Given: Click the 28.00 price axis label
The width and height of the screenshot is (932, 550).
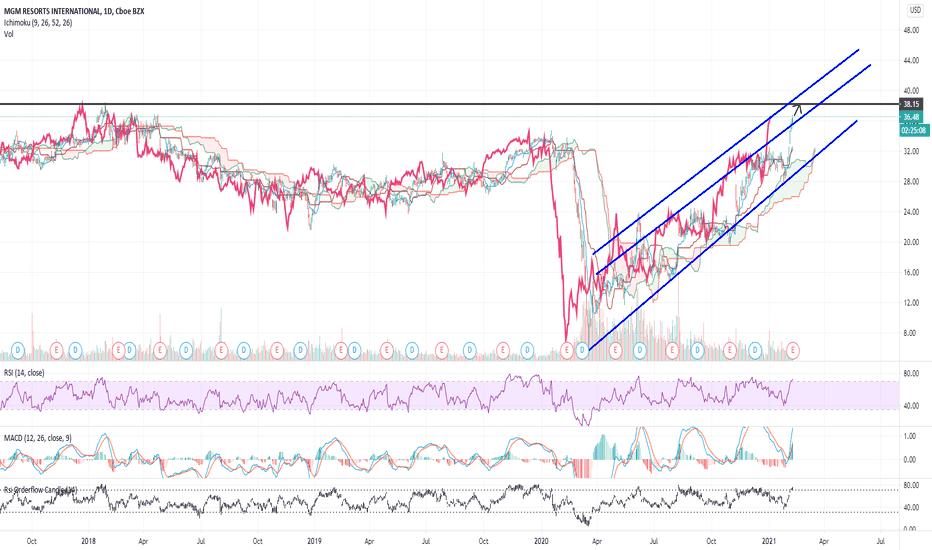Looking at the screenshot, I should [911, 182].
